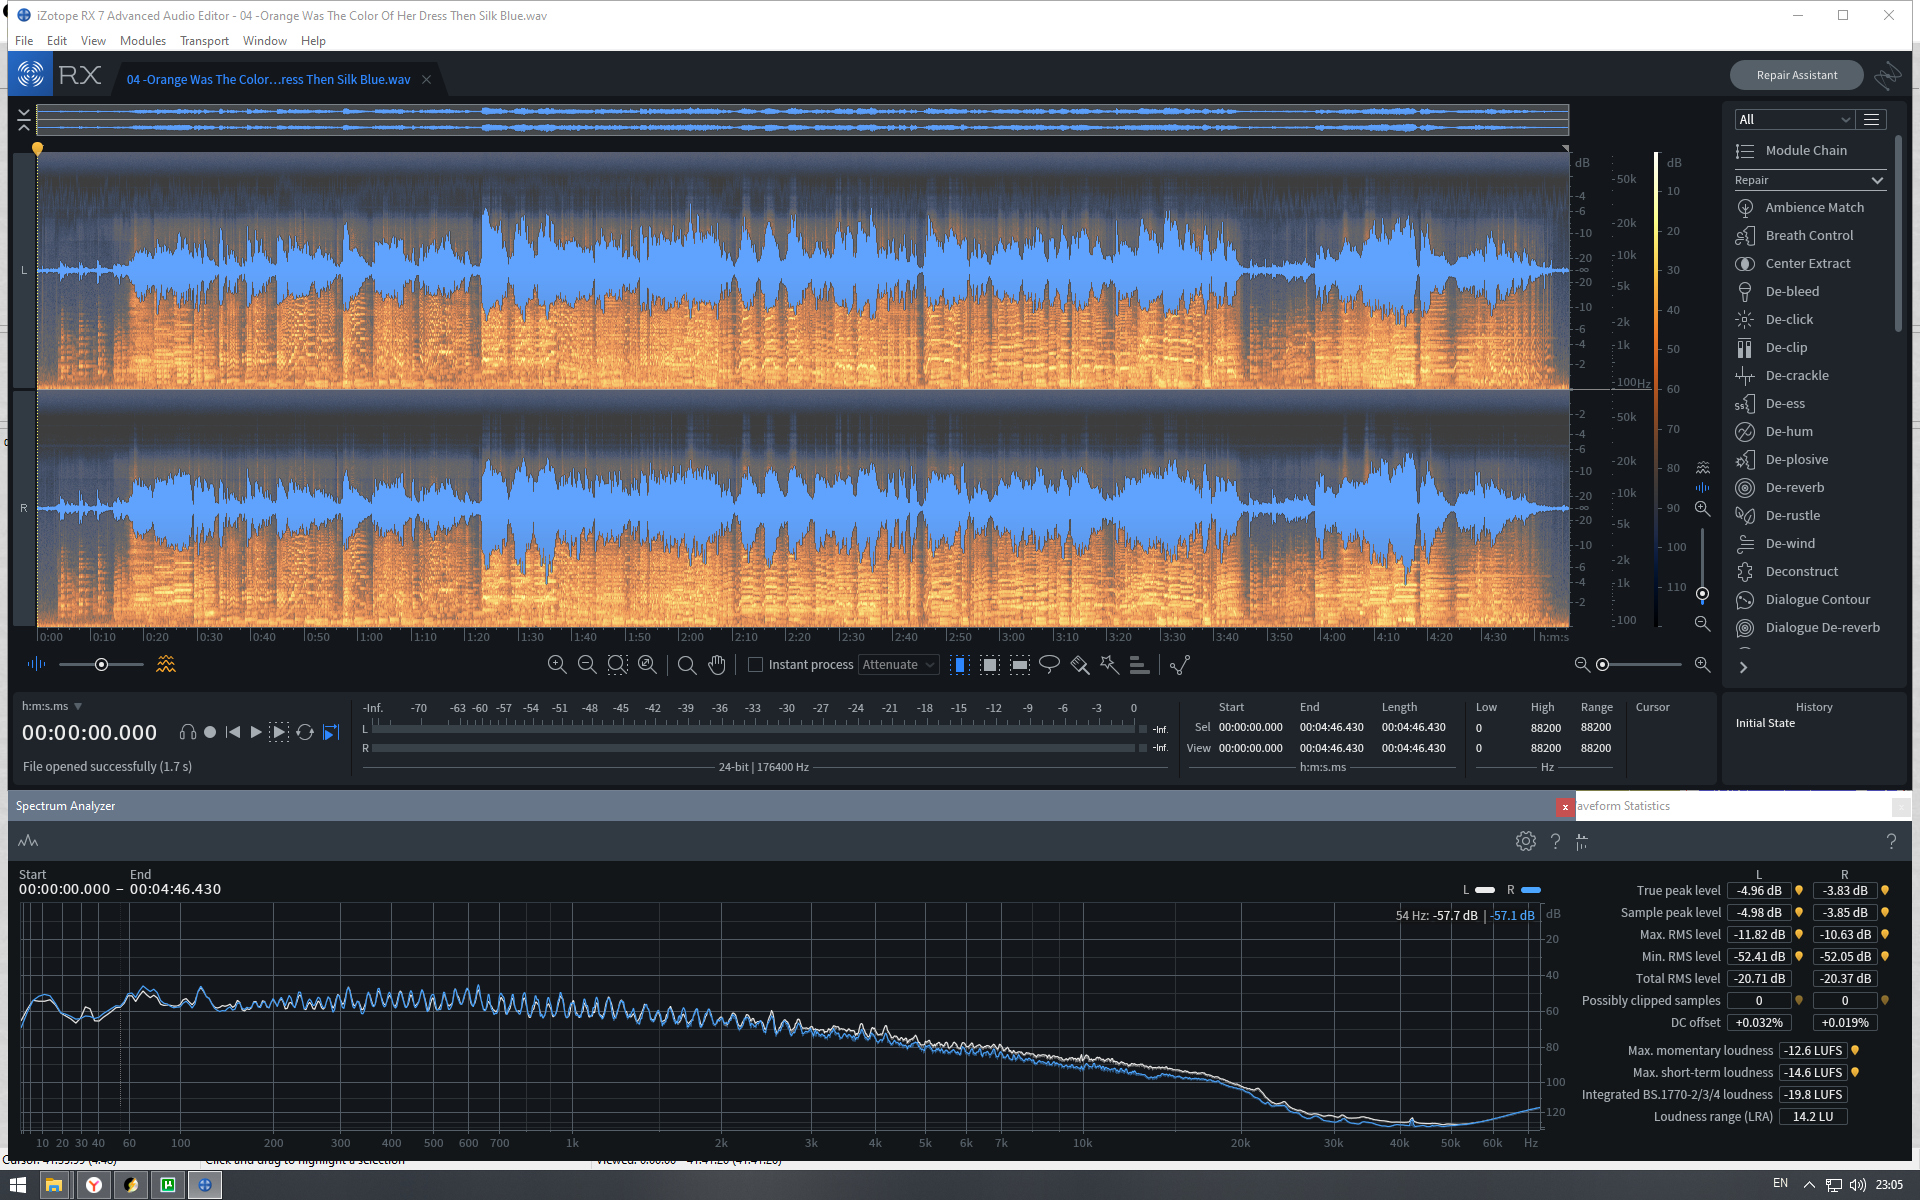
Task: Open the Modules menu
Action: point(142,41)
